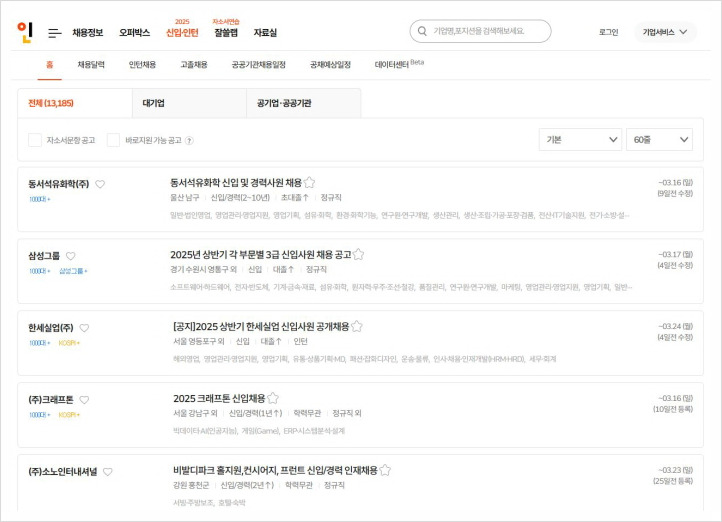Open company 한세실업(주) link
Viewport: 722px width, 522px height.
(x=51, y=328)
